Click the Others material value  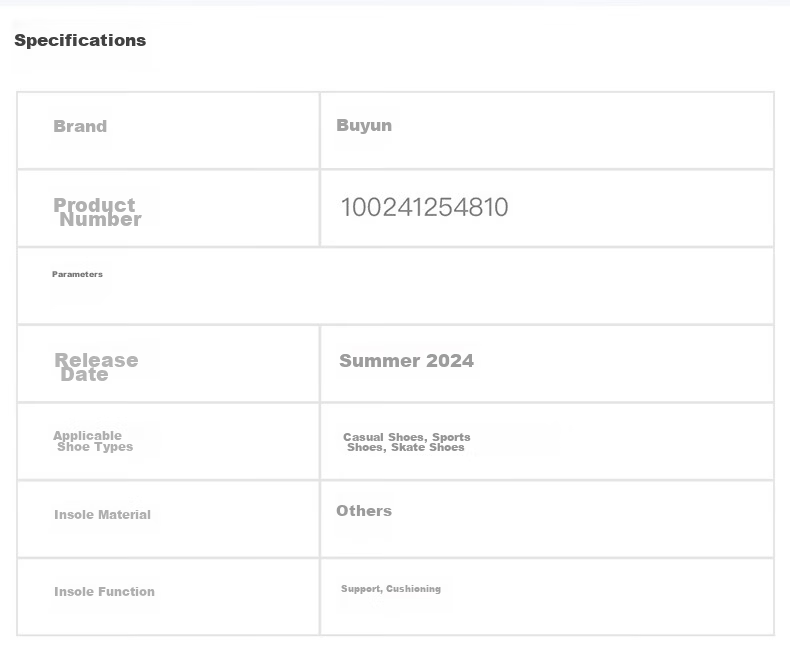pyautogui.click(x=364, y=511)
